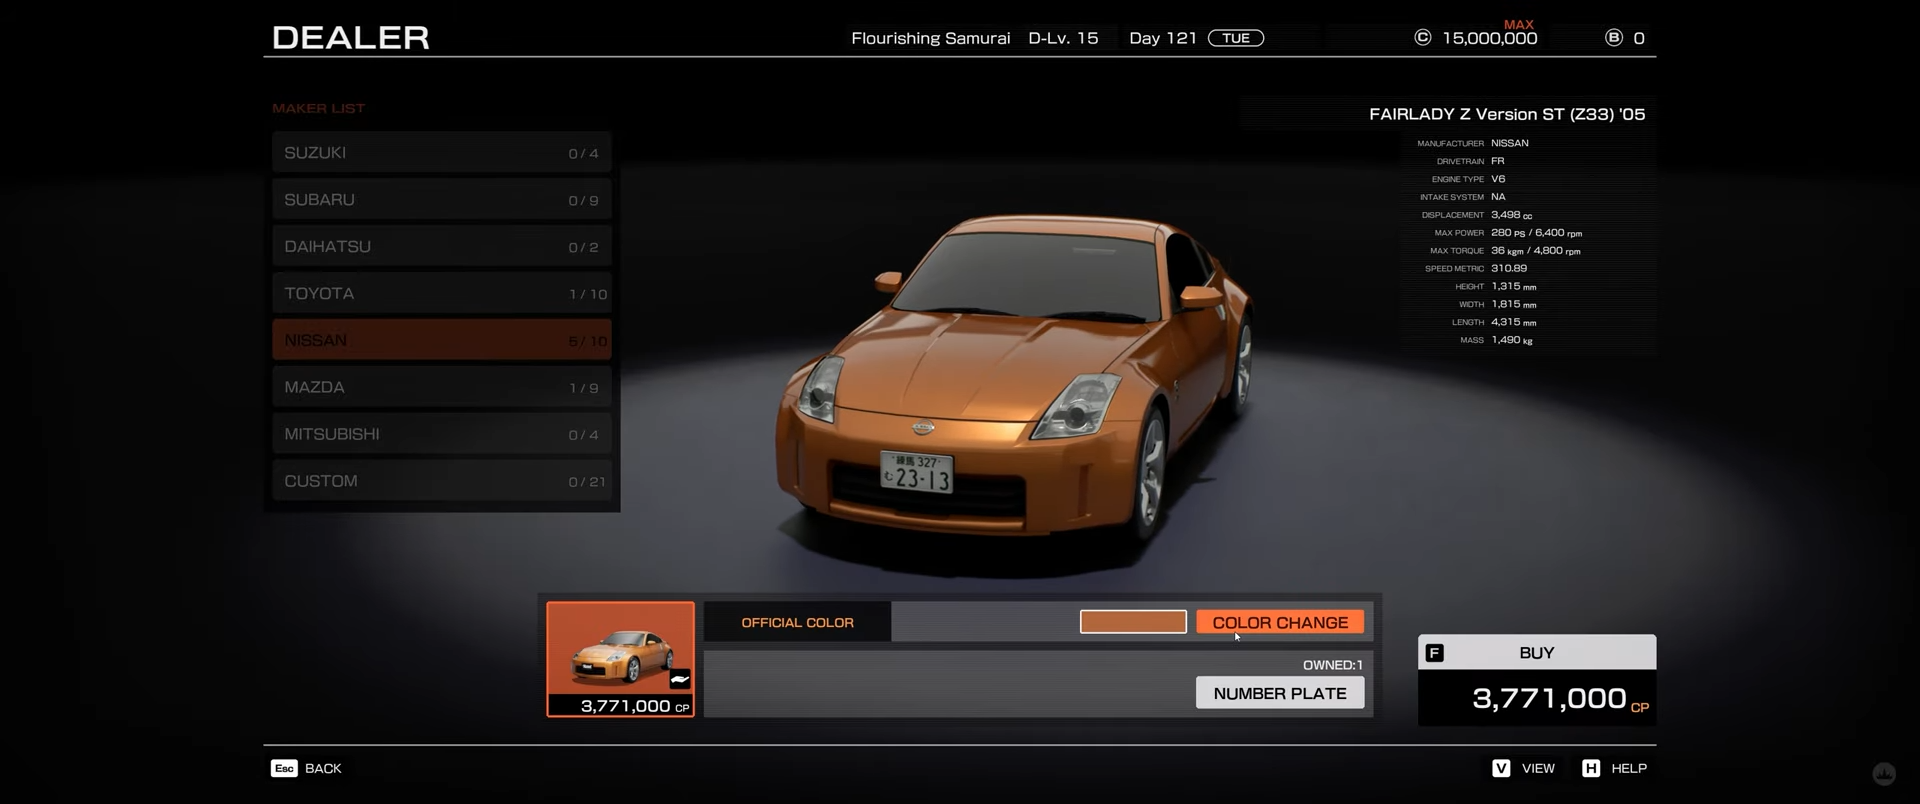Click the B currency icon

pos(1613,38)
